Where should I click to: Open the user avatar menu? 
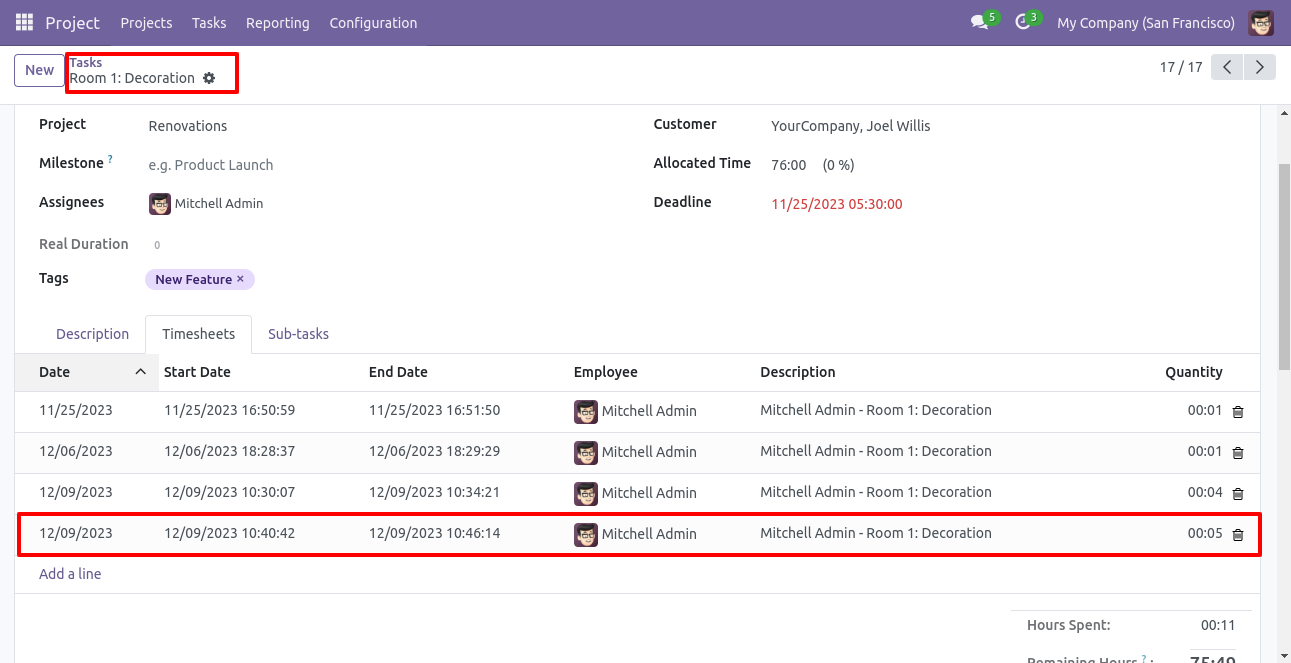tap(1261, 22)
